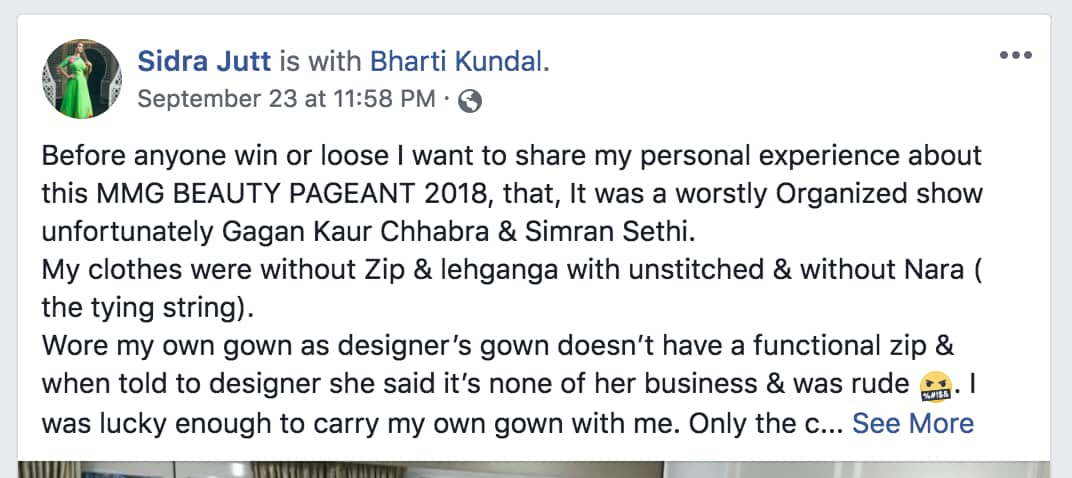
Task: Expand the post with See More
Action: pyautogui.click(x=912, y=423)
